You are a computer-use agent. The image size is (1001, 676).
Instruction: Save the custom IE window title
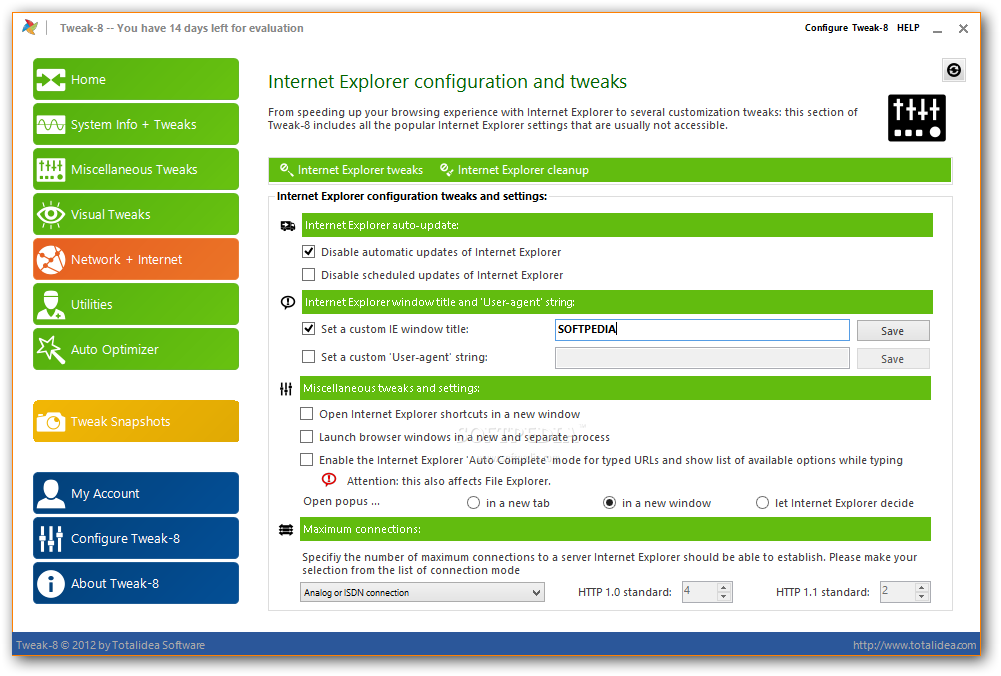[x=892, y=331]
